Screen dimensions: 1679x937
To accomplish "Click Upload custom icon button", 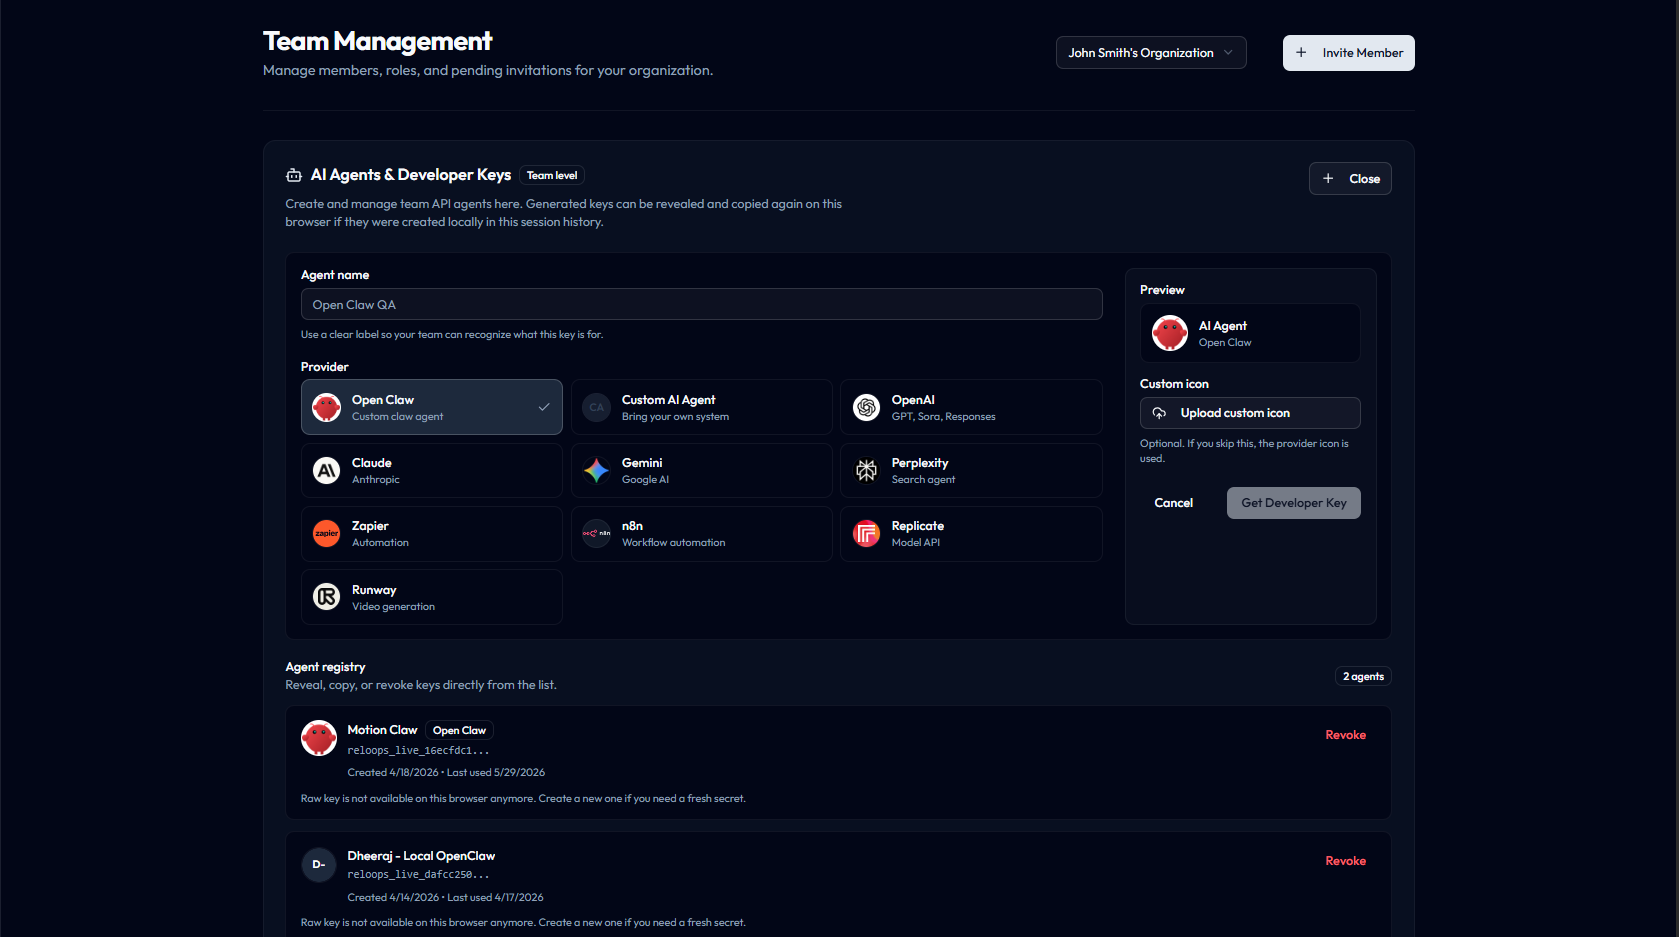I will [x=1250, y=413].
